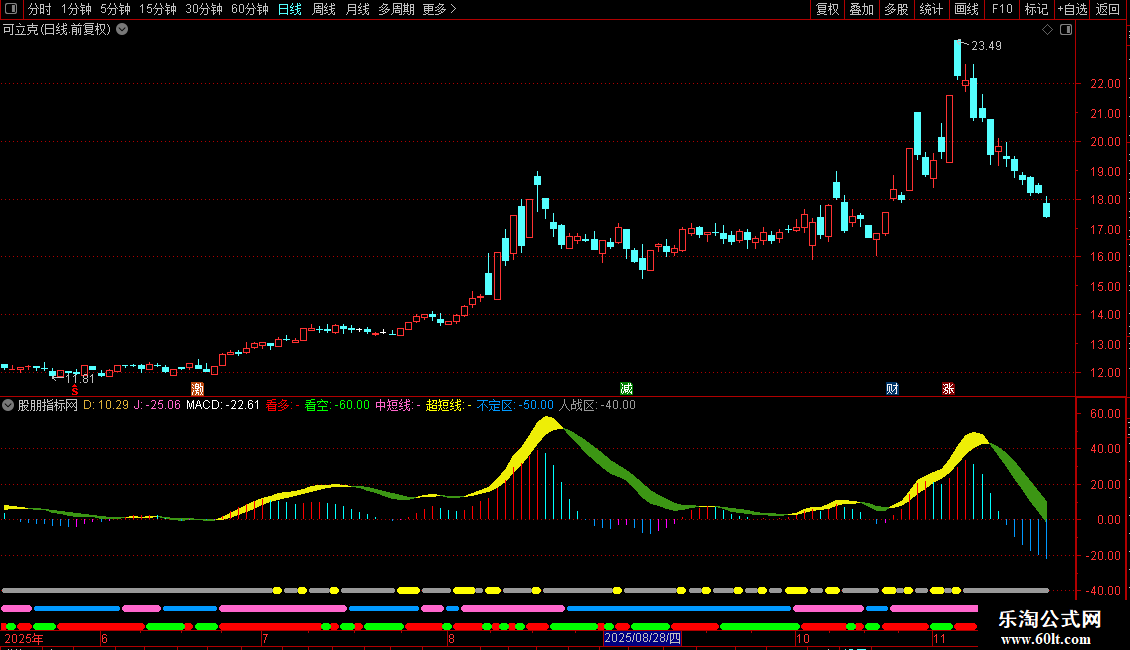Open dropdown before 股朋指标网 indicator
Screen dimensions: 1130x650
[8, 405]
